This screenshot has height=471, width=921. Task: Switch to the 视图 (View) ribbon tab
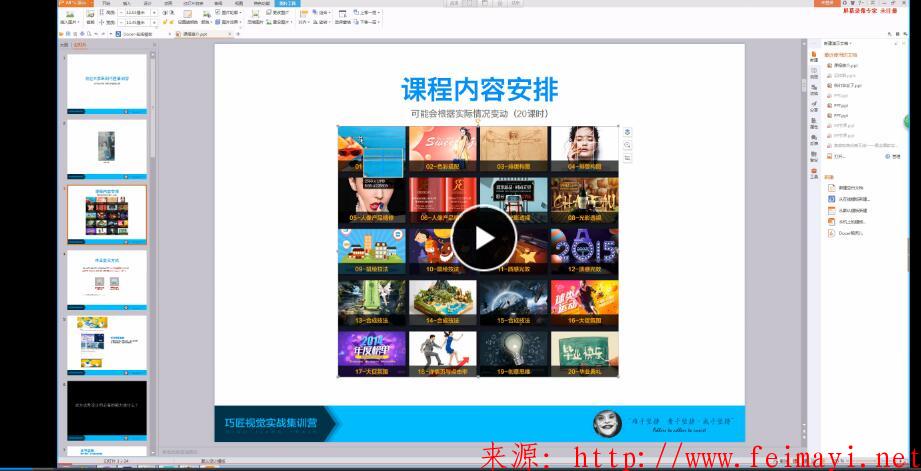(x=239, y=3)
